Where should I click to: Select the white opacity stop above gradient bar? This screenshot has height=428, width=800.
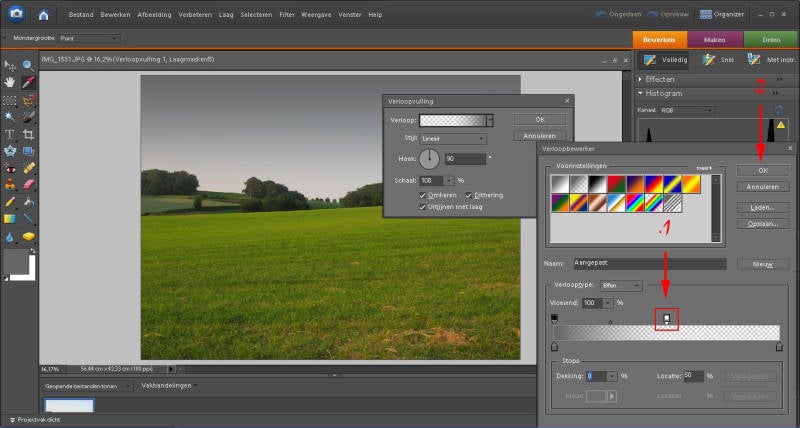point(667,319)
